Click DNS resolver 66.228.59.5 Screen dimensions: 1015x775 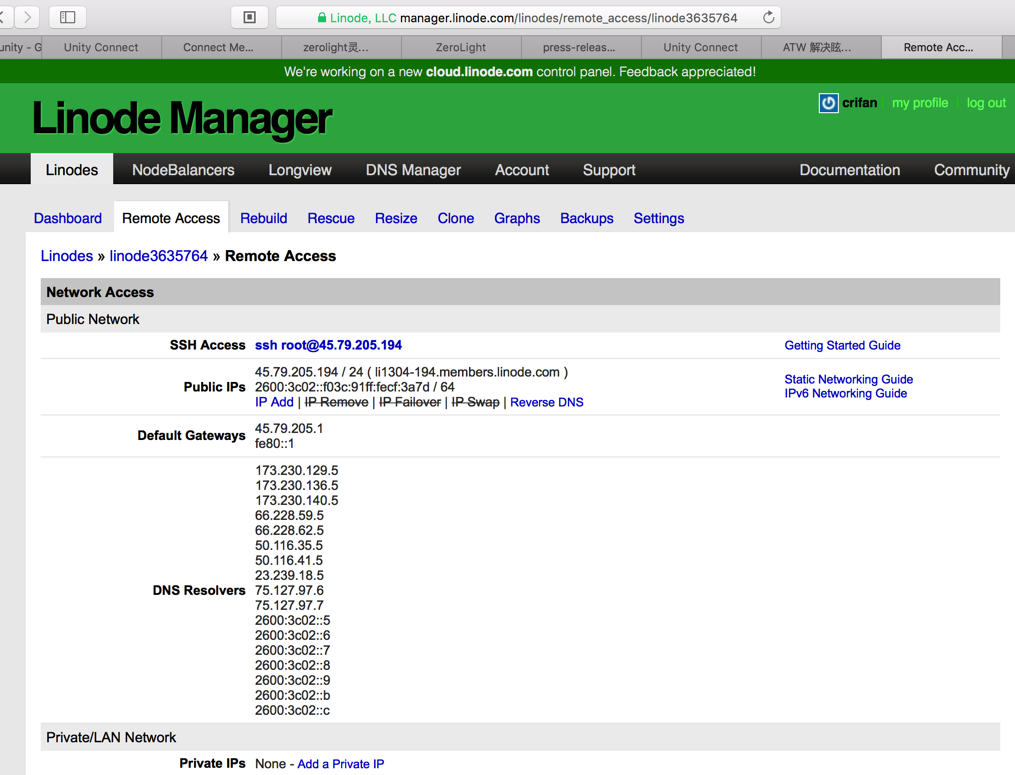point(289,515)
